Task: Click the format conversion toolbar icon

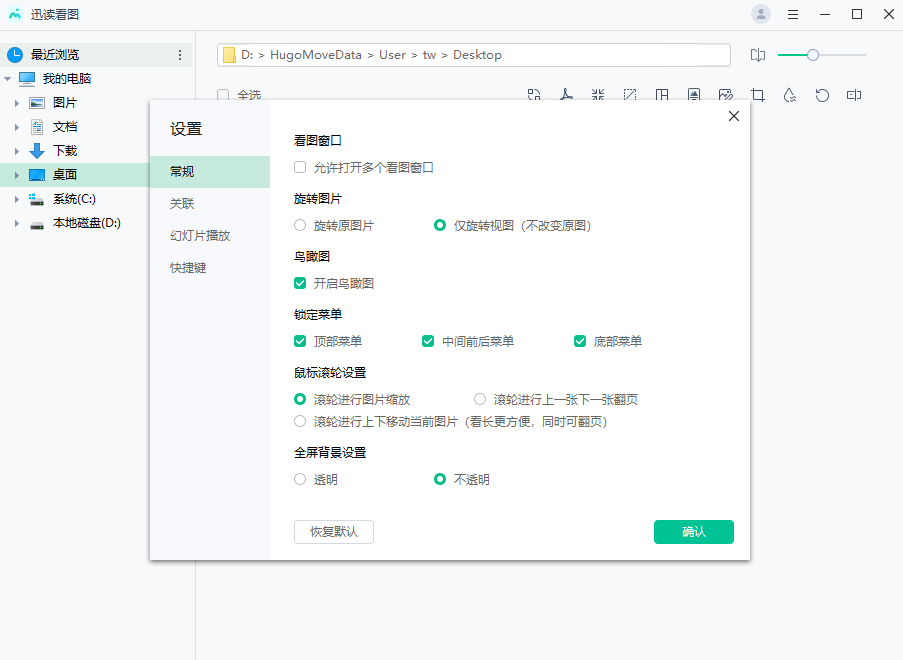Action: 534,95
